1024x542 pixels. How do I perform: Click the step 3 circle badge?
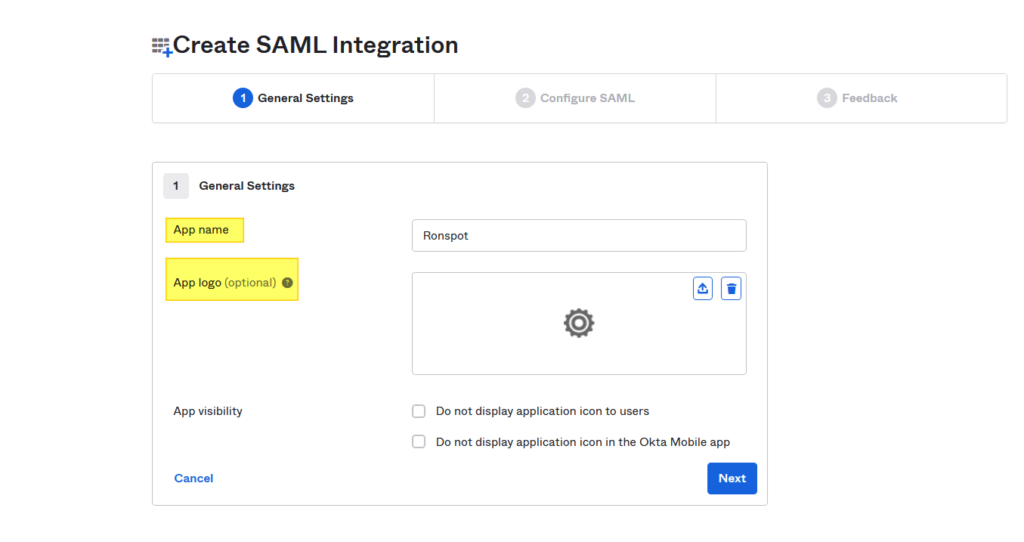(x=827, y=98)
